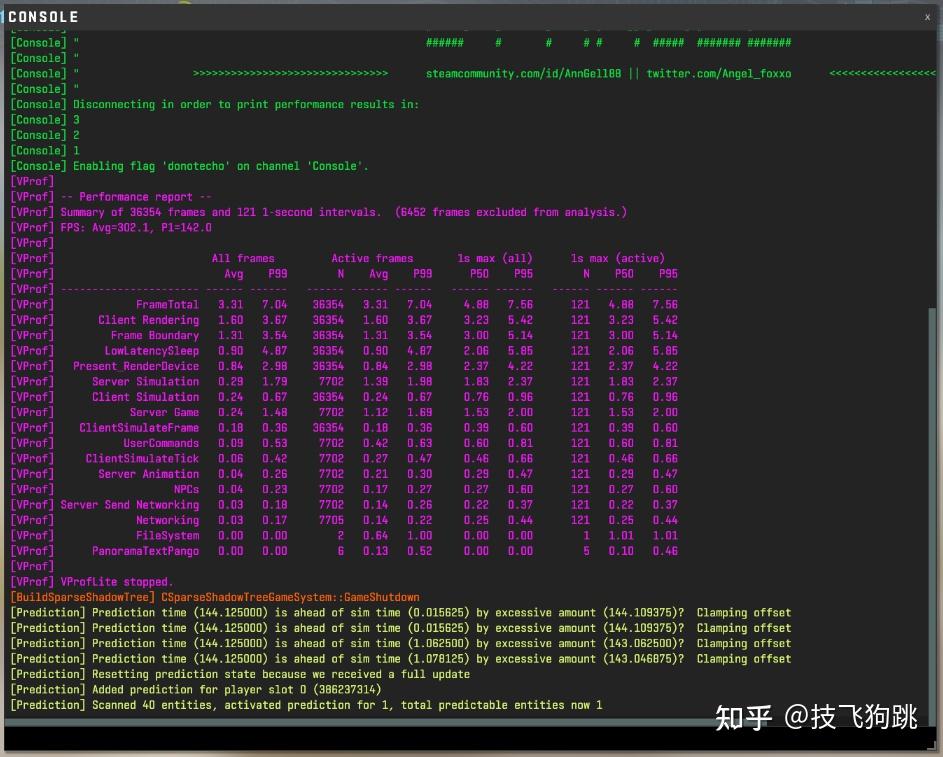Select the ClientSimulateFrame row label
The width and height of the screenshot is (943, 757).
[139, 428]
